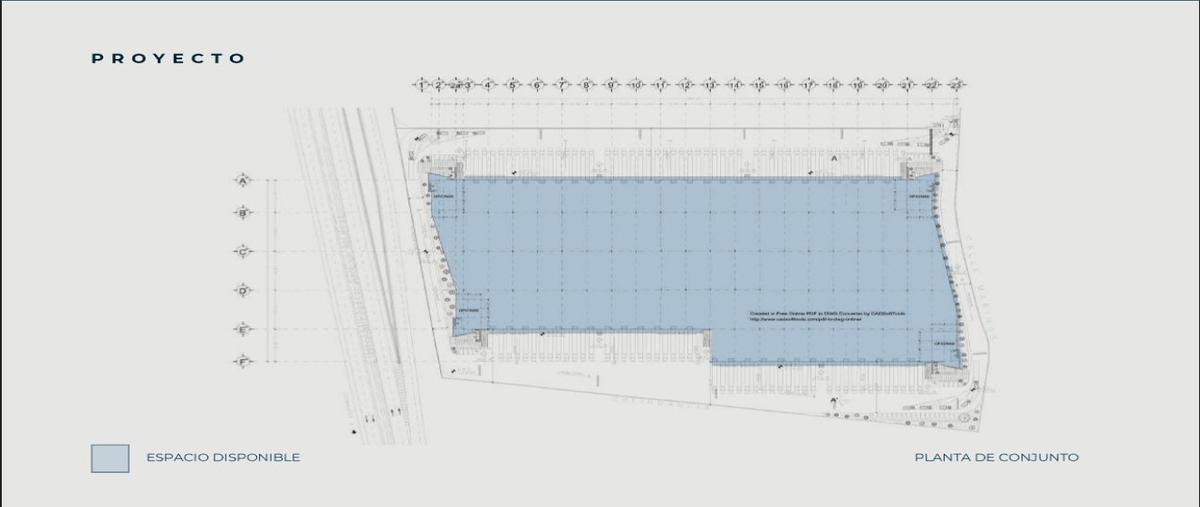
Task: Click column grid marker 22
Action: pos(931,84)
